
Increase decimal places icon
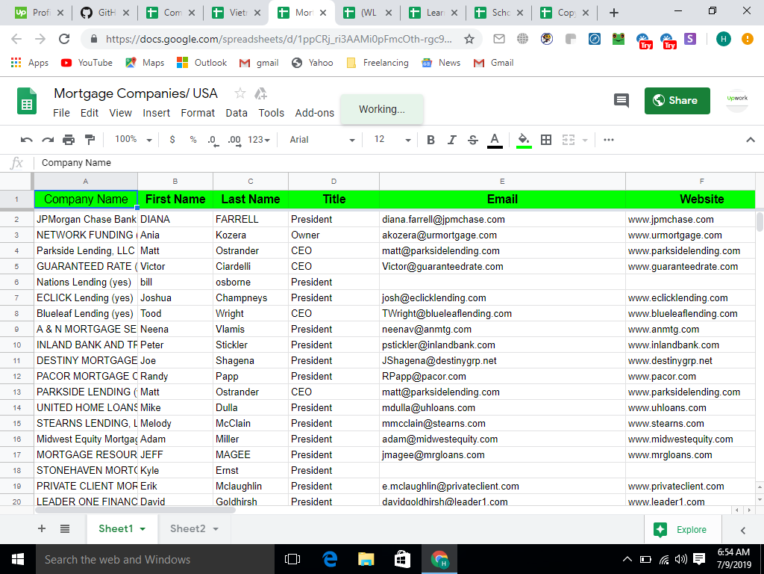[x=234, y=140]
